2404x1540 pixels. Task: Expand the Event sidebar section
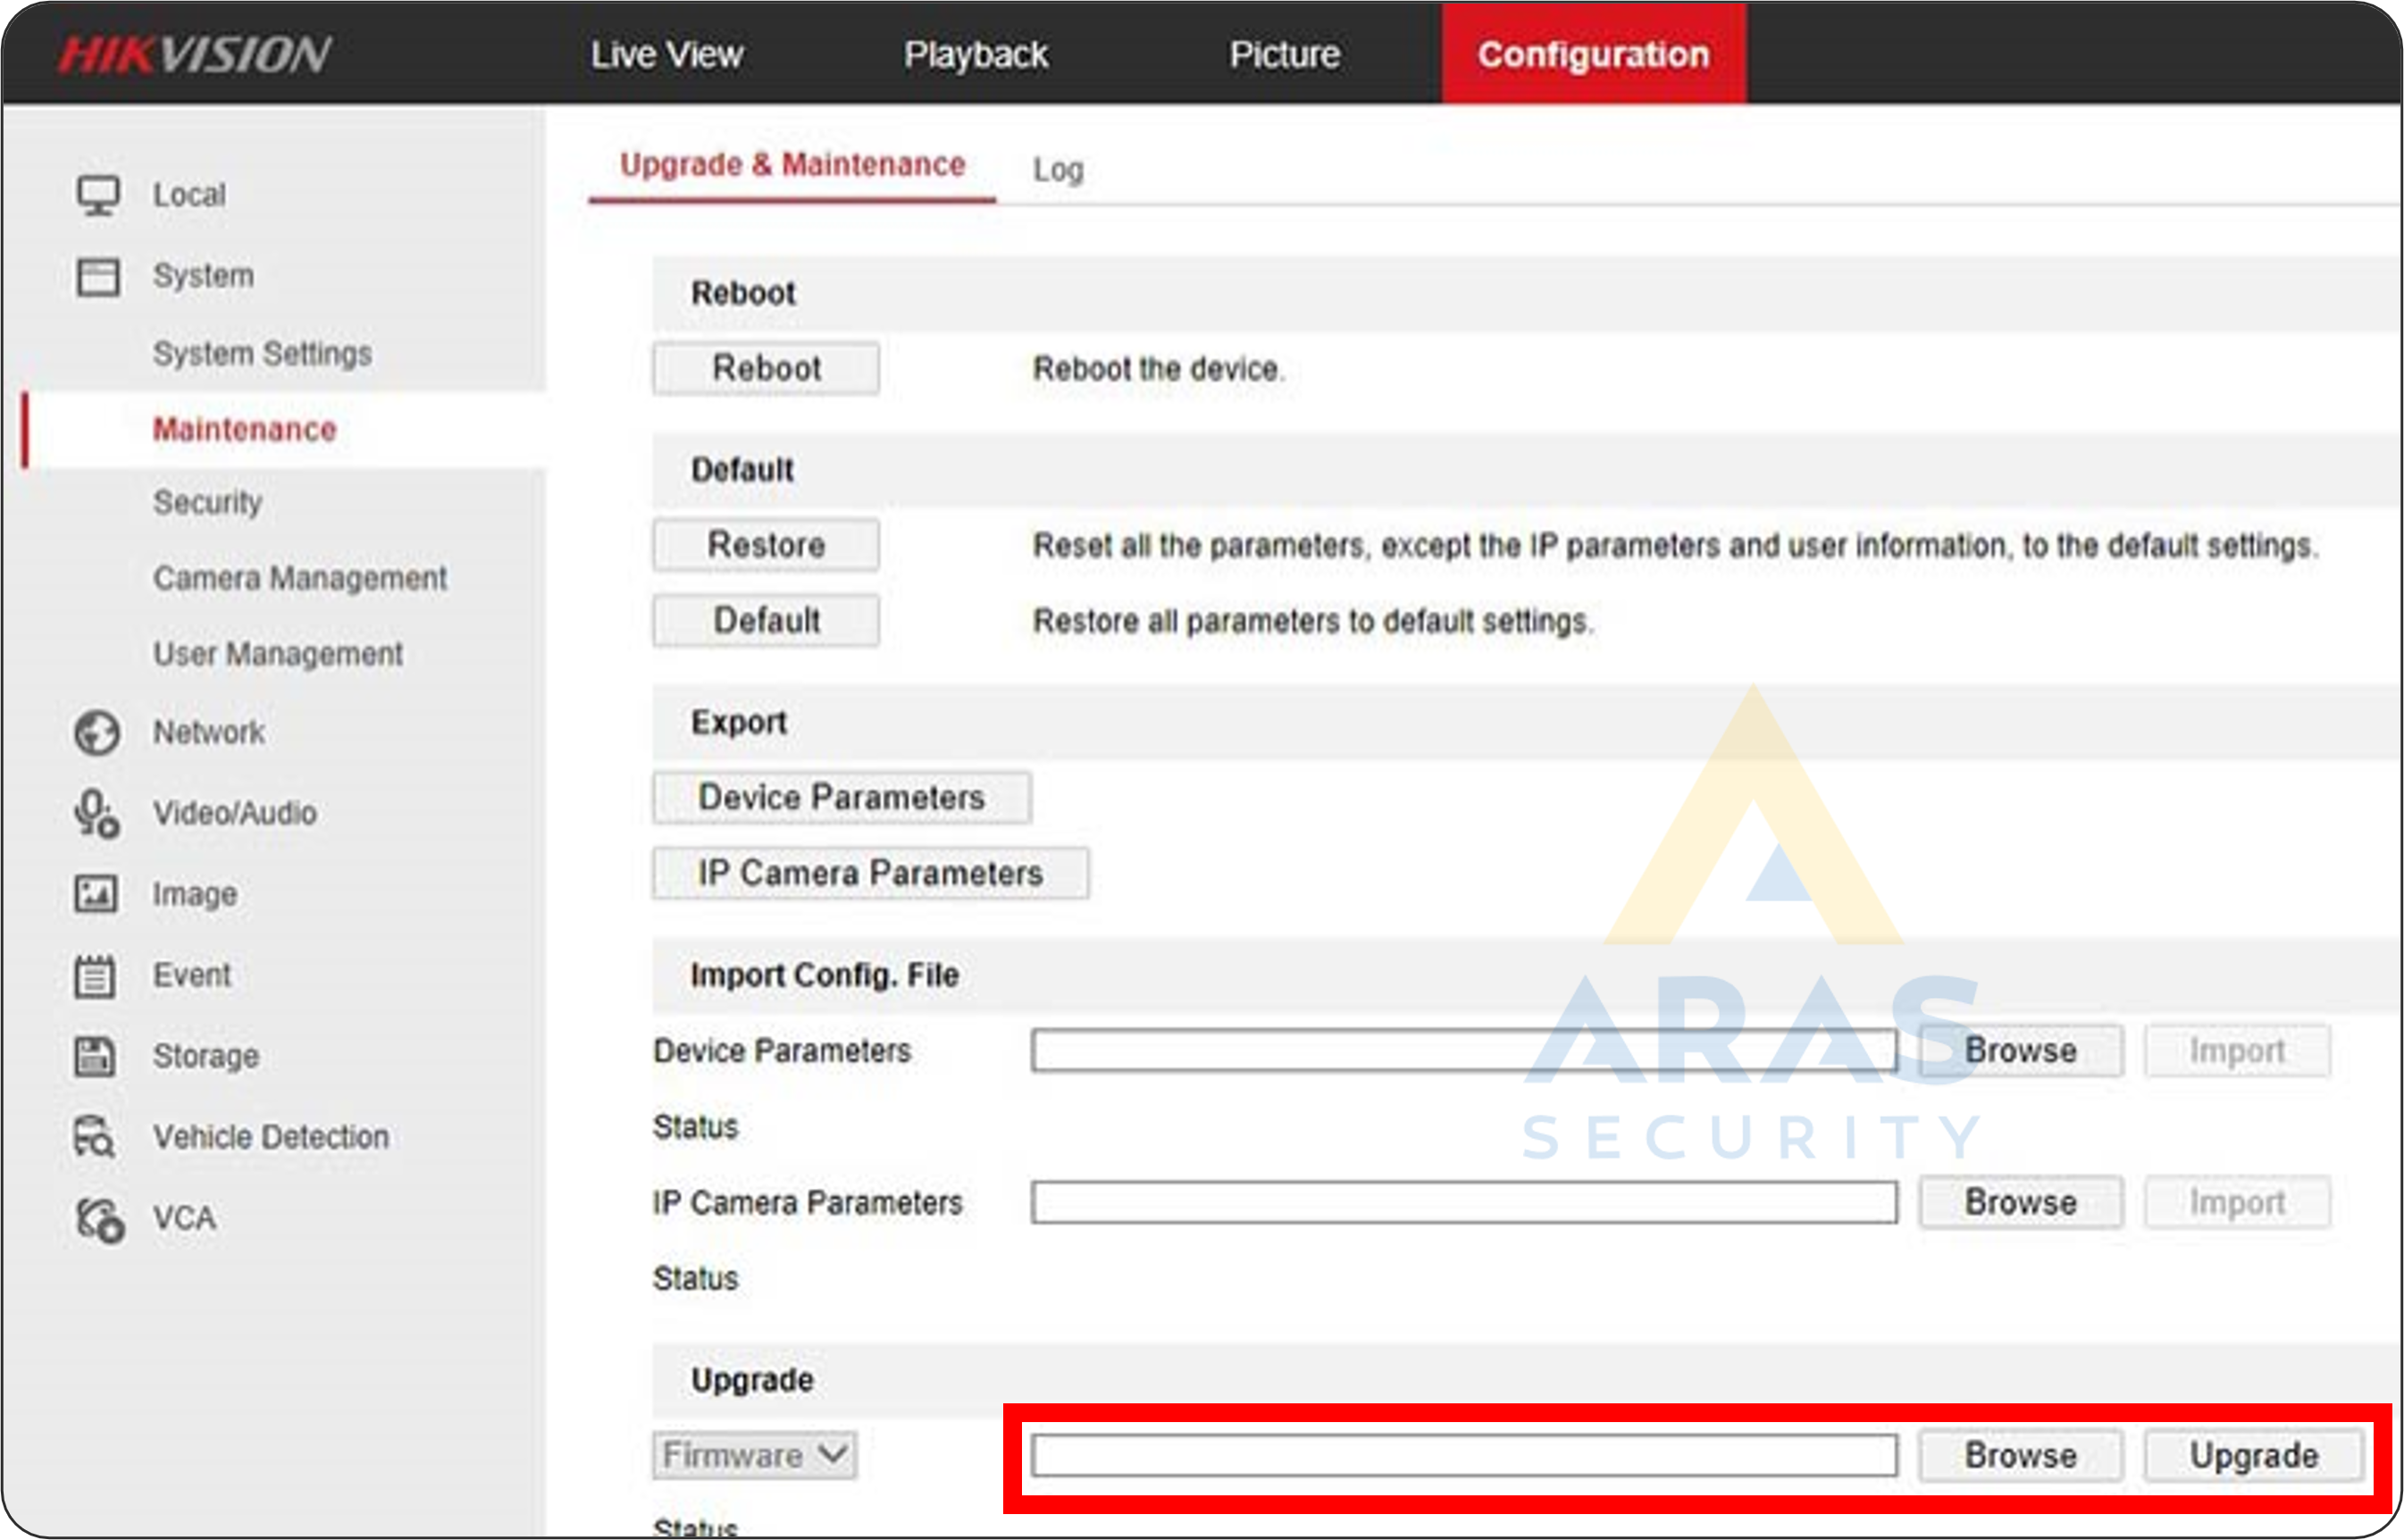192,975
